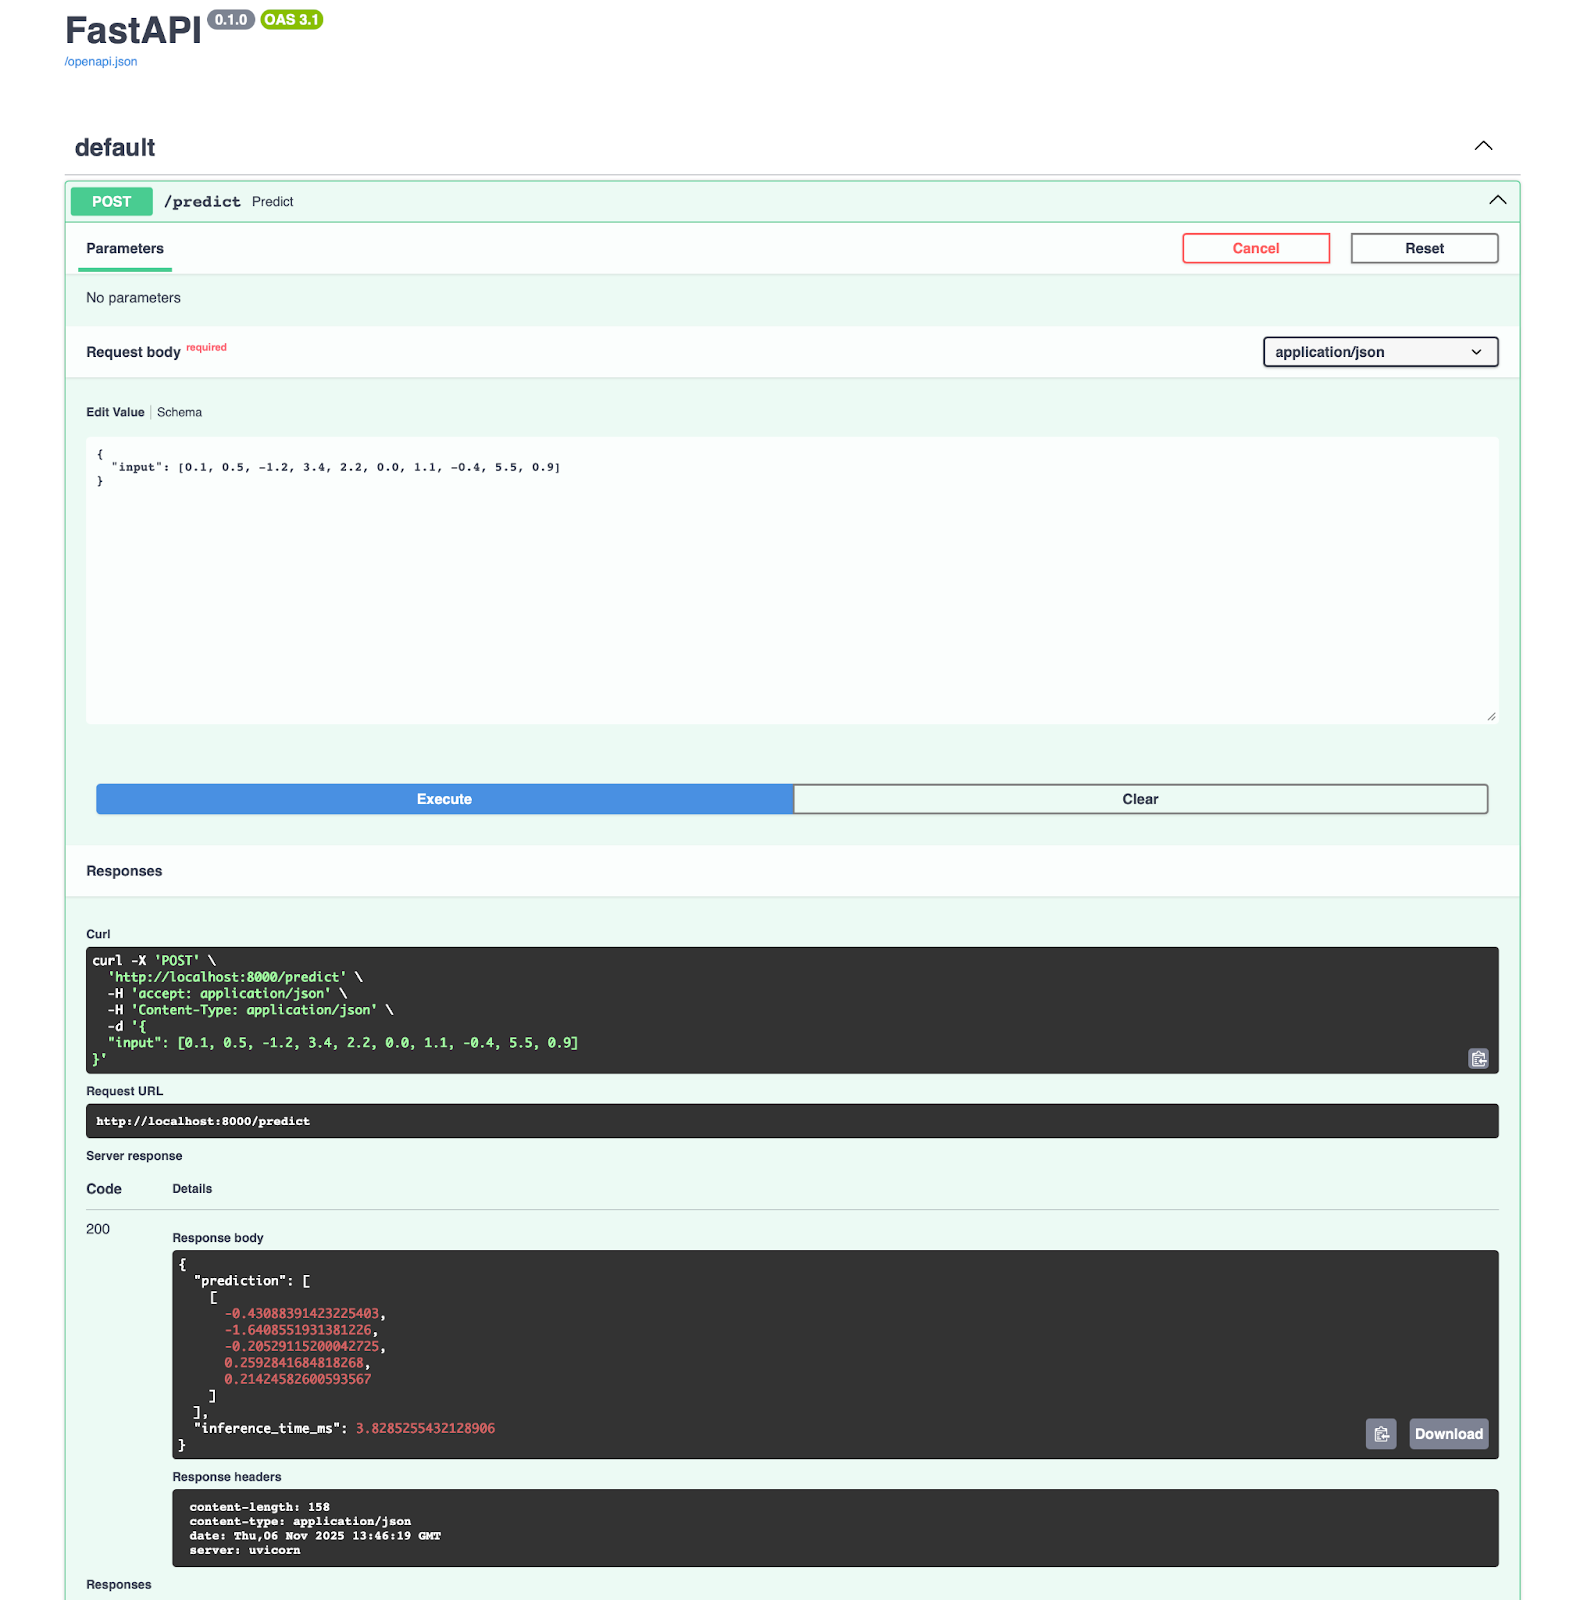Screen dimensions: 1573x1600
Task: Click the content-length: 158 header line
Action: click(x=259, y=1507)
